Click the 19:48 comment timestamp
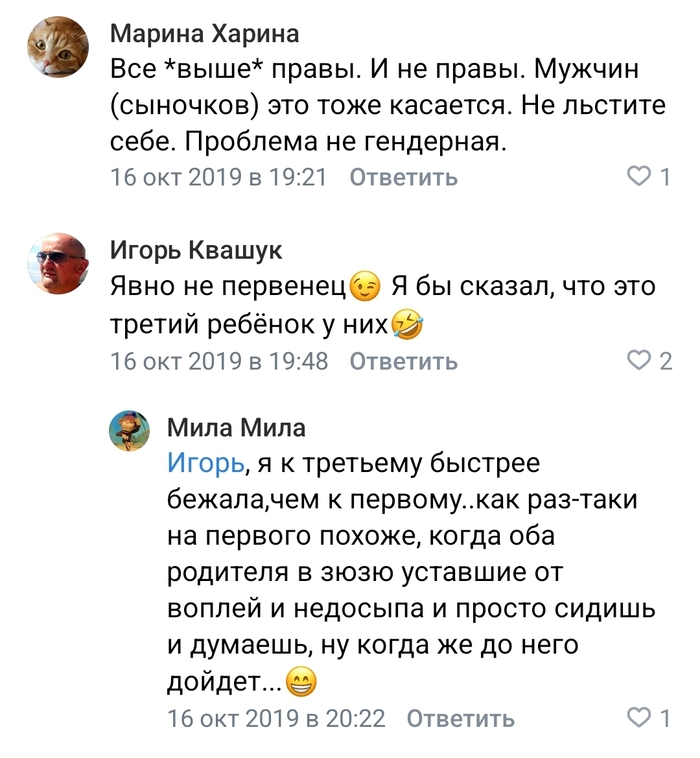700x758 pixels. pyautogui.click(x=219, y=361)
